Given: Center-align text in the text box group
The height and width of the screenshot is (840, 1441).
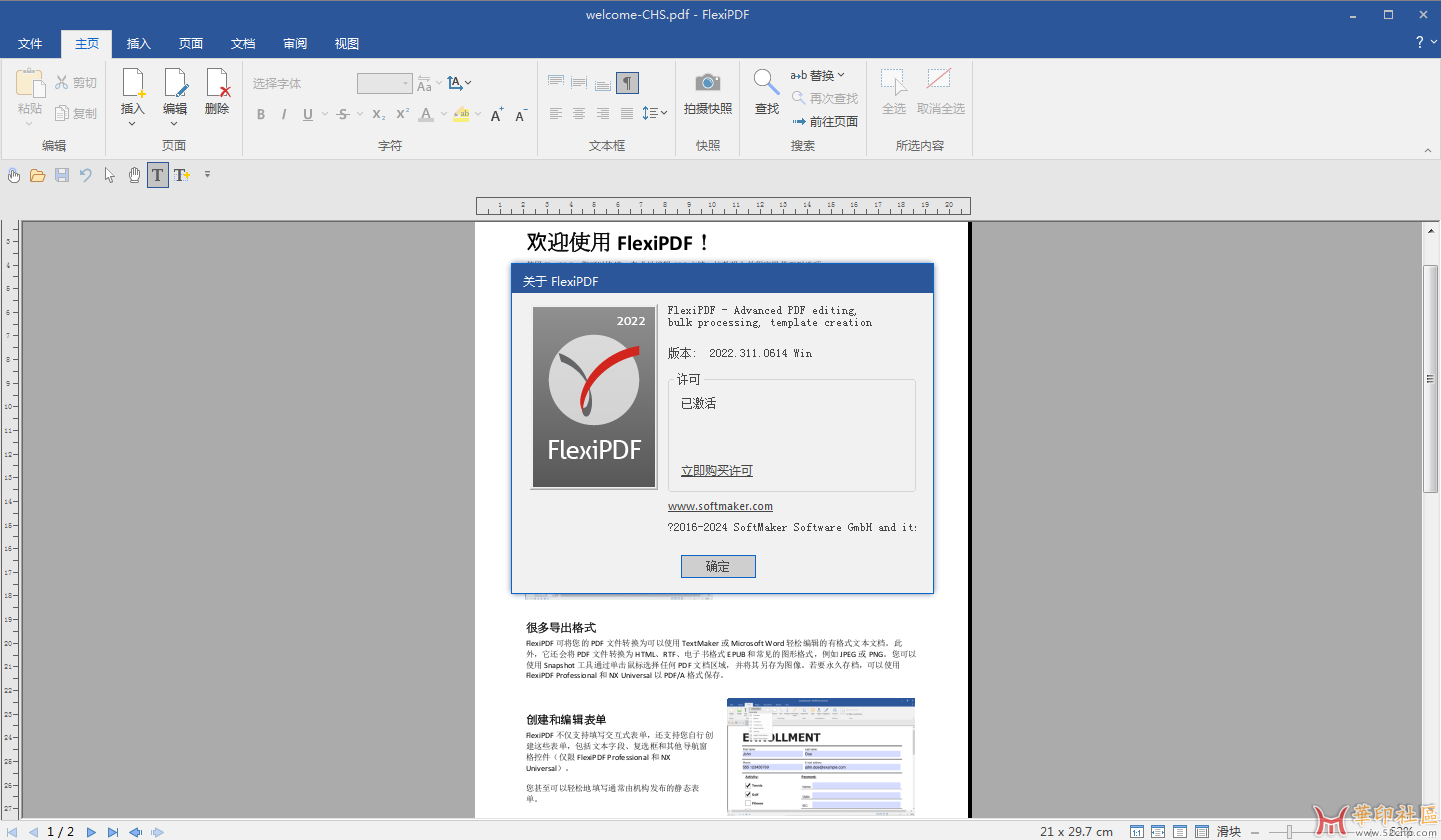Looking at the screenshot, I should tap(579, 114).
